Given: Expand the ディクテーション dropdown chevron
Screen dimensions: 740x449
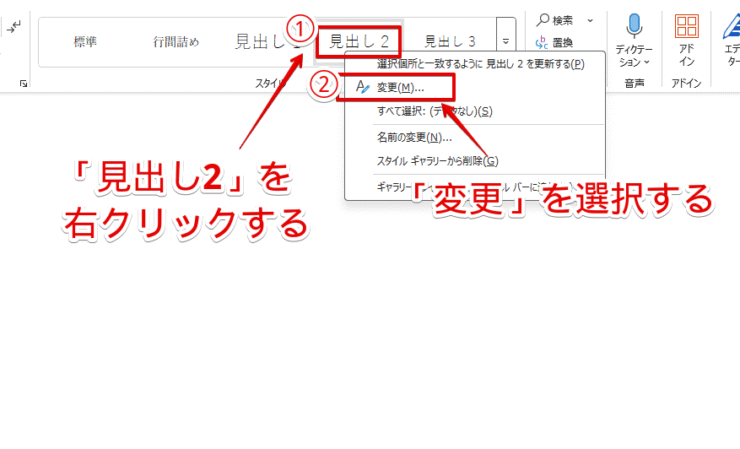Looking at the screenshot, I should coord(647,63).
